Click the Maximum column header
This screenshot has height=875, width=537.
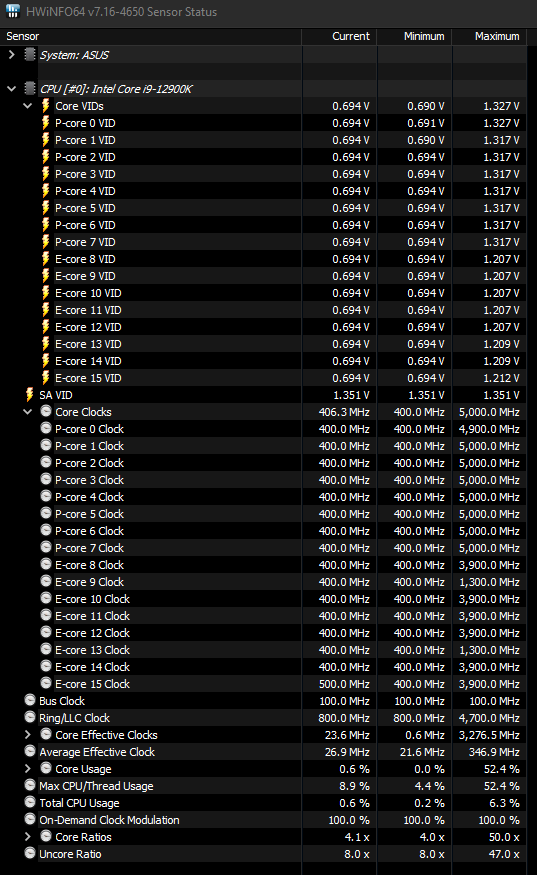[x=497, y=36]
